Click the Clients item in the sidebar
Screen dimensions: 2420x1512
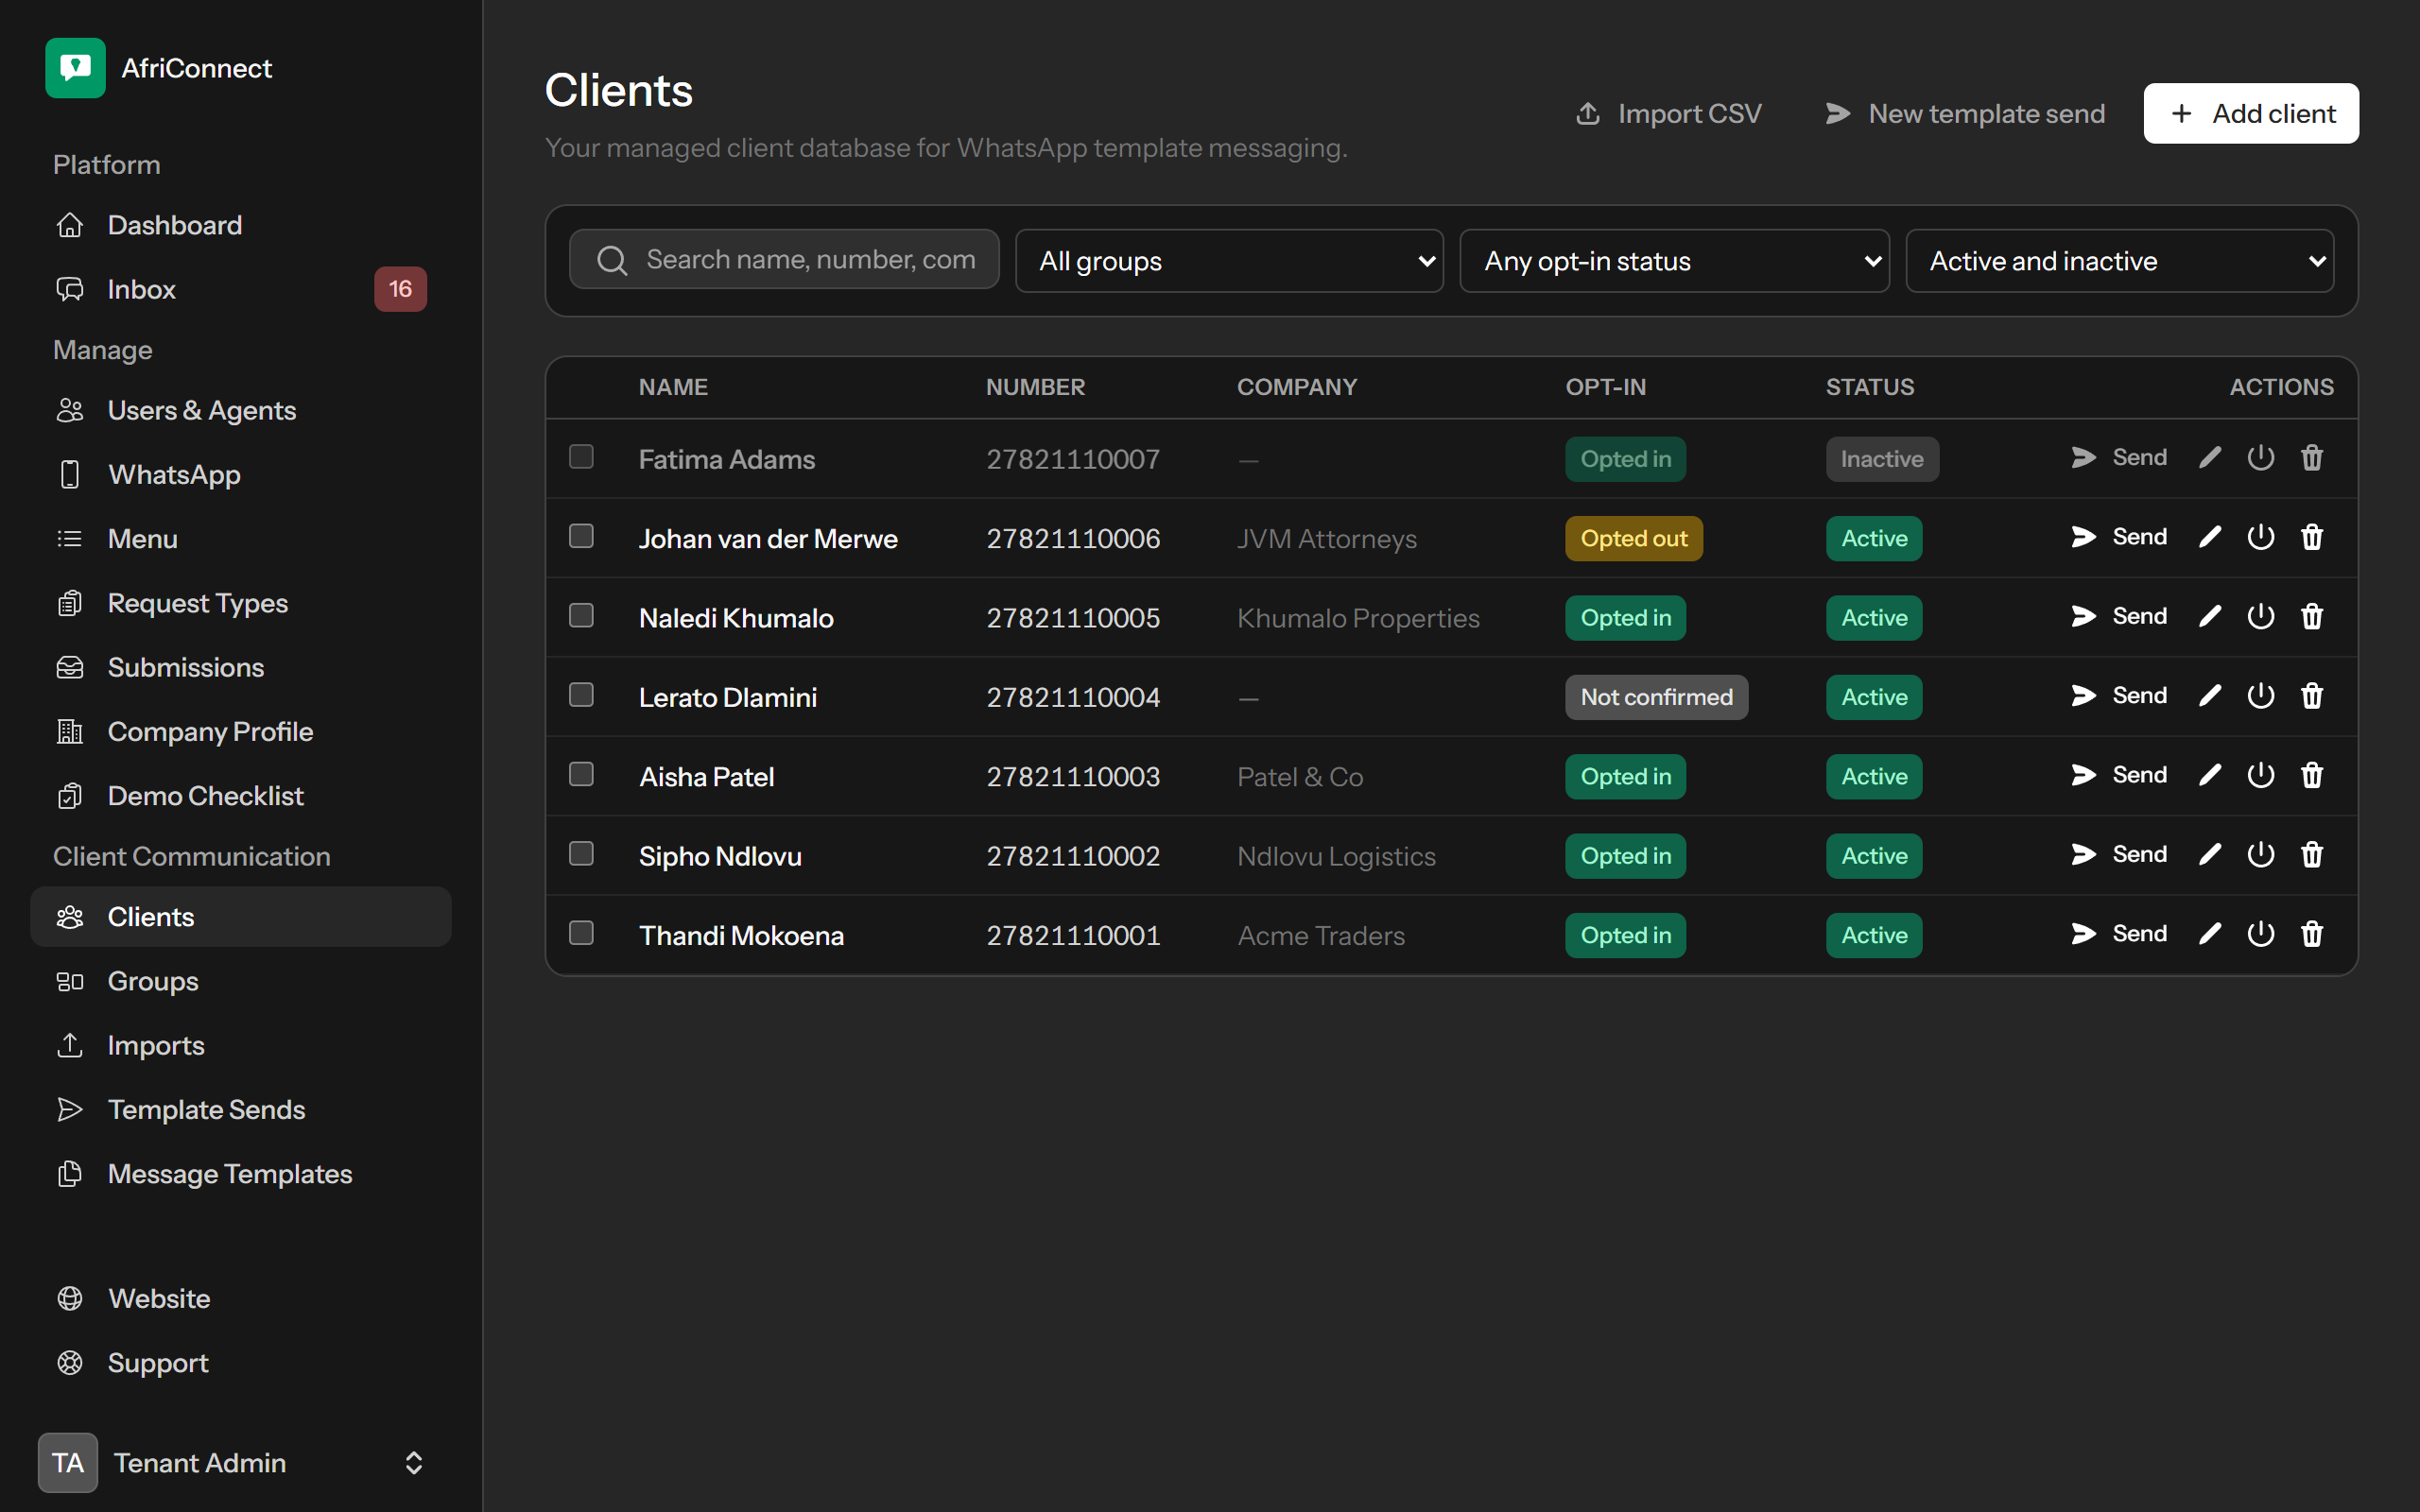pos(241,917)
